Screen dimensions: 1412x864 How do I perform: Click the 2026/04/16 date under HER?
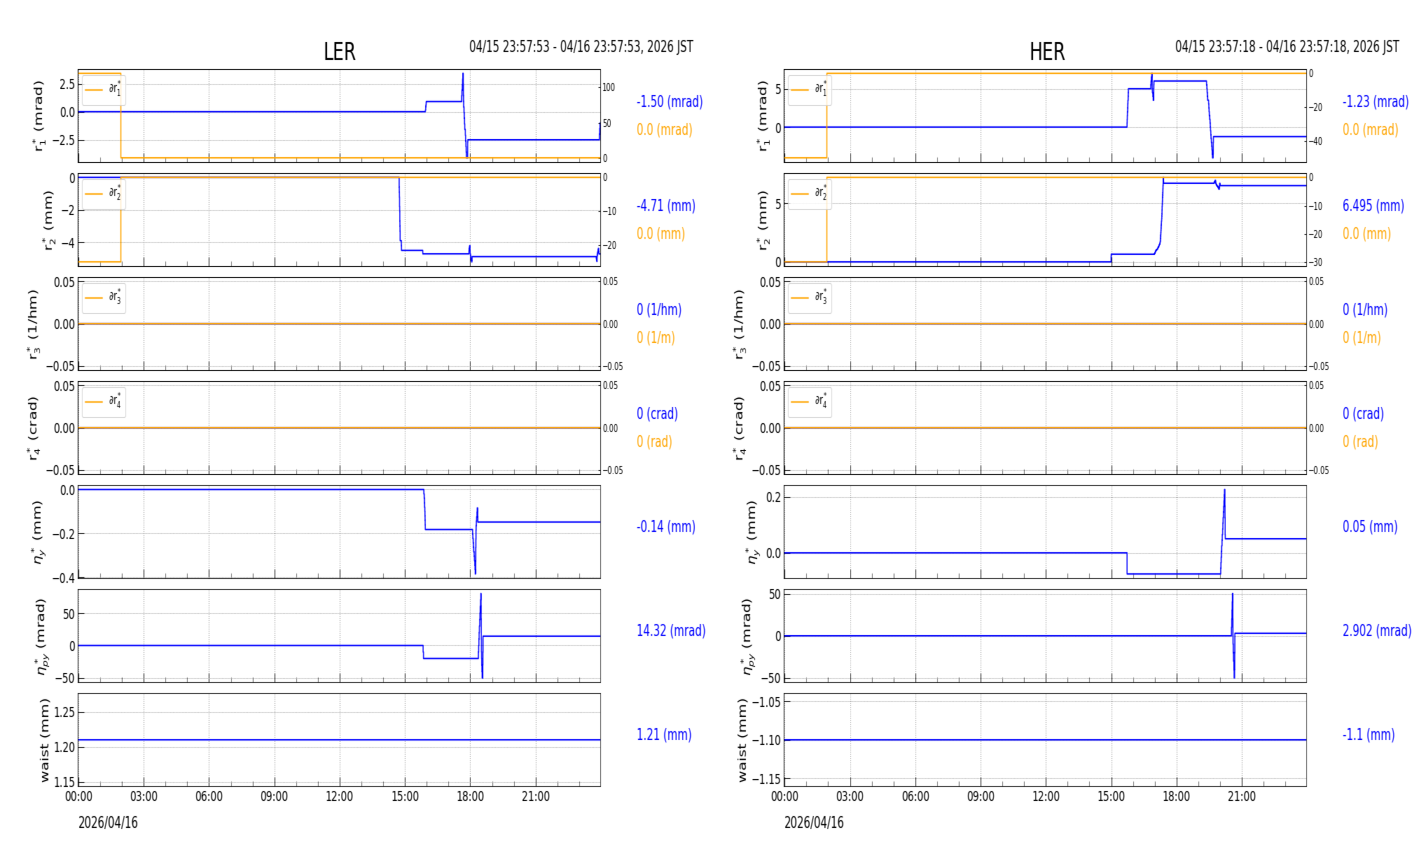click(814, 823)
